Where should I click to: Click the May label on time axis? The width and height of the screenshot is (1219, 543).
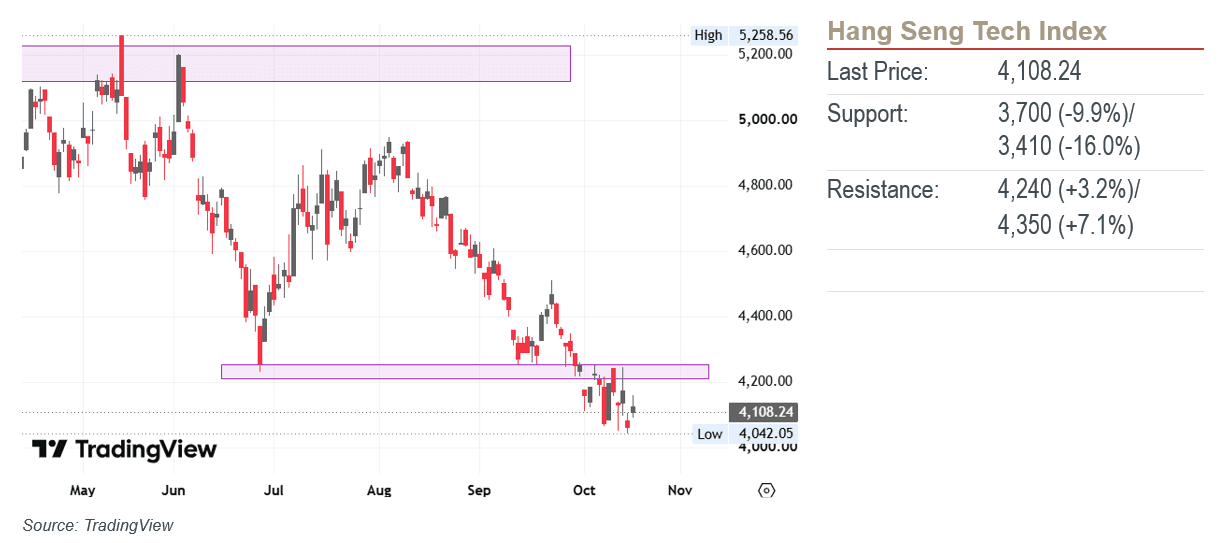pyautogui.click(x=83, y=490)
